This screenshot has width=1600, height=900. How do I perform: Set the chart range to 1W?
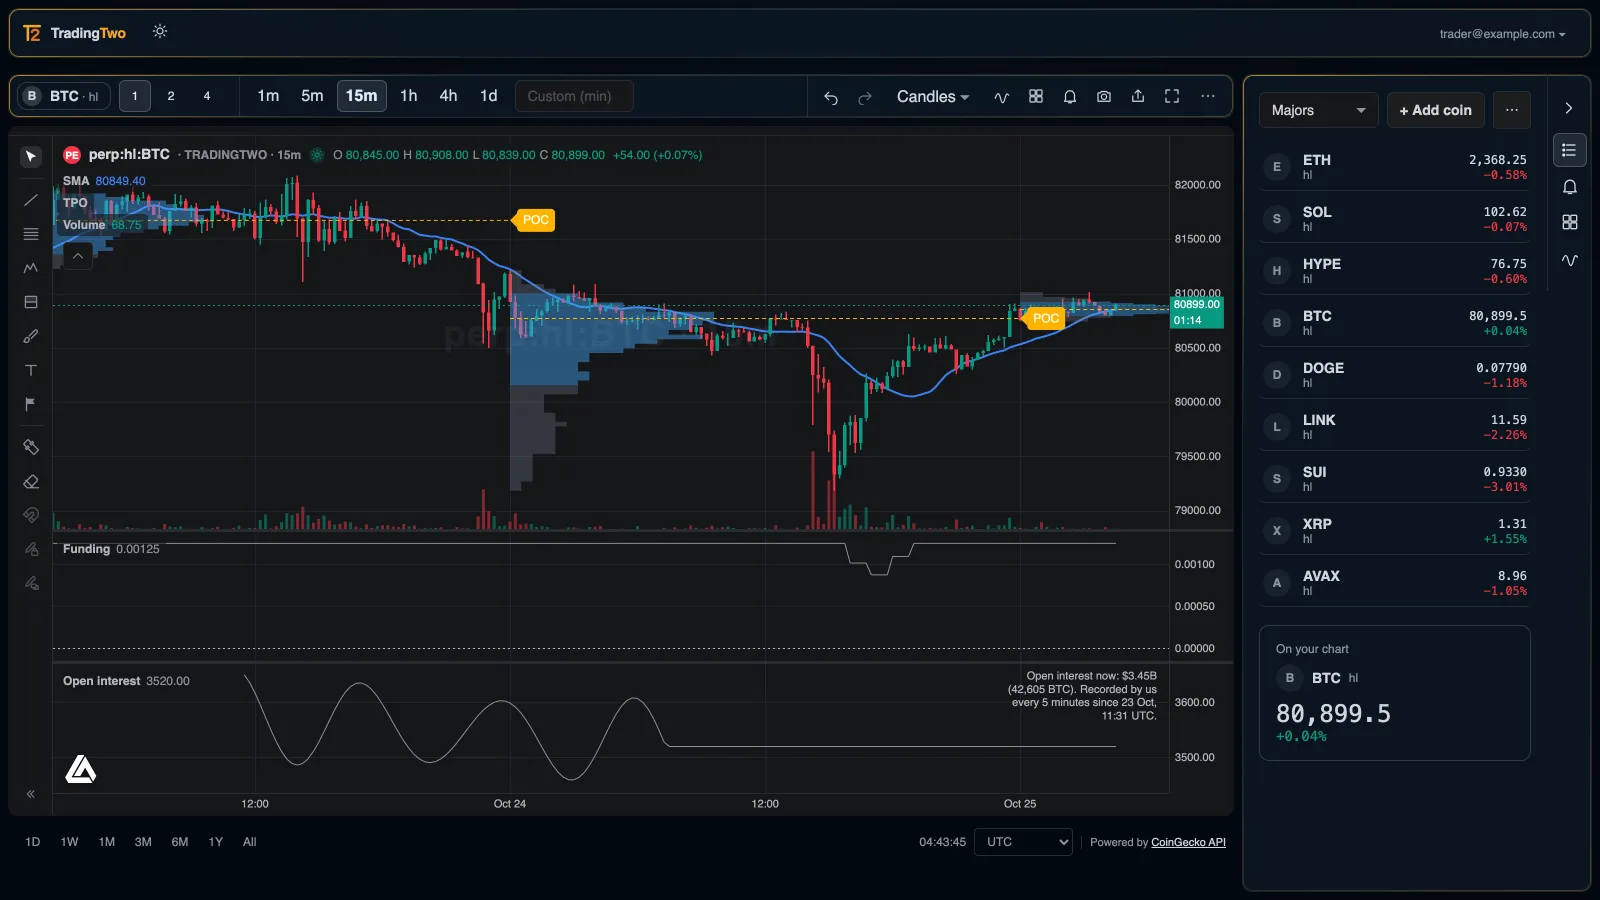69,842
